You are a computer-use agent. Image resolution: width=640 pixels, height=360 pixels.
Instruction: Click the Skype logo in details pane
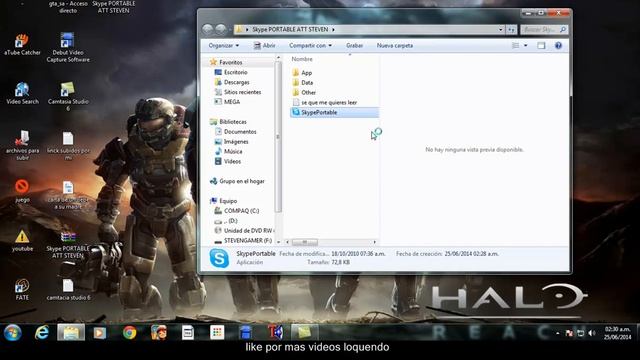tap(219, 258)
